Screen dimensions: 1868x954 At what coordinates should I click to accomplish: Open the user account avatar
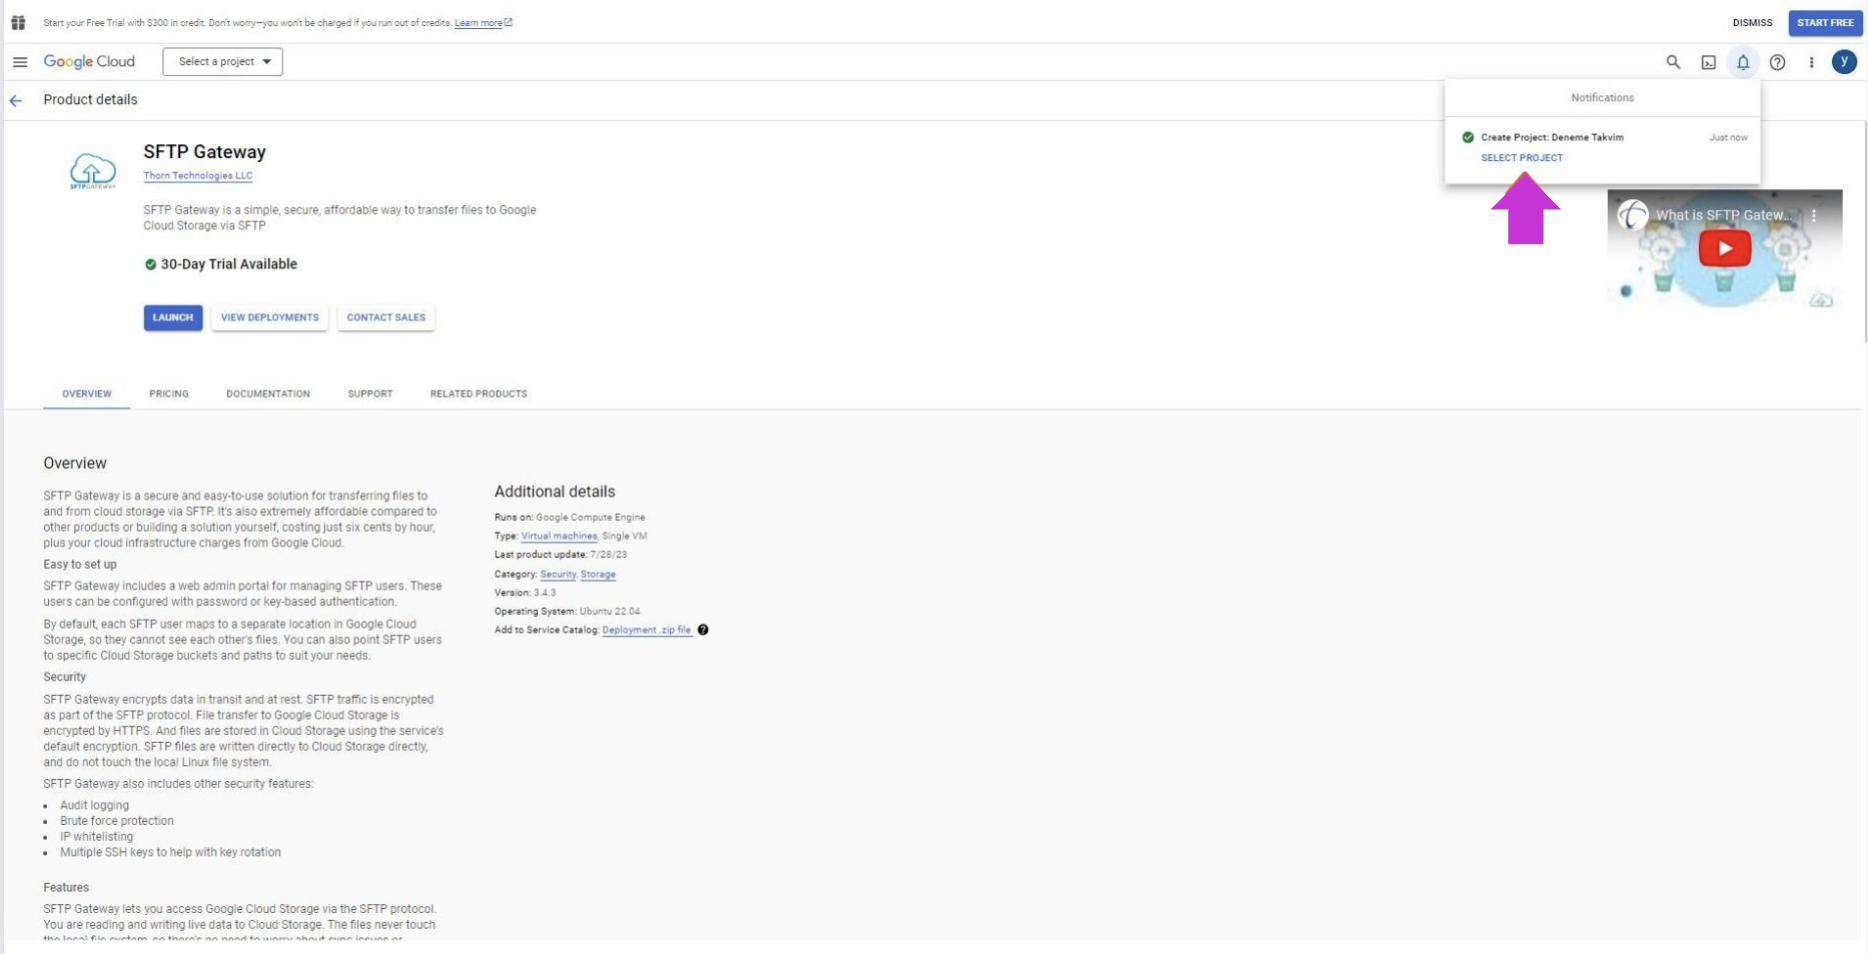tap(1844, 62)
